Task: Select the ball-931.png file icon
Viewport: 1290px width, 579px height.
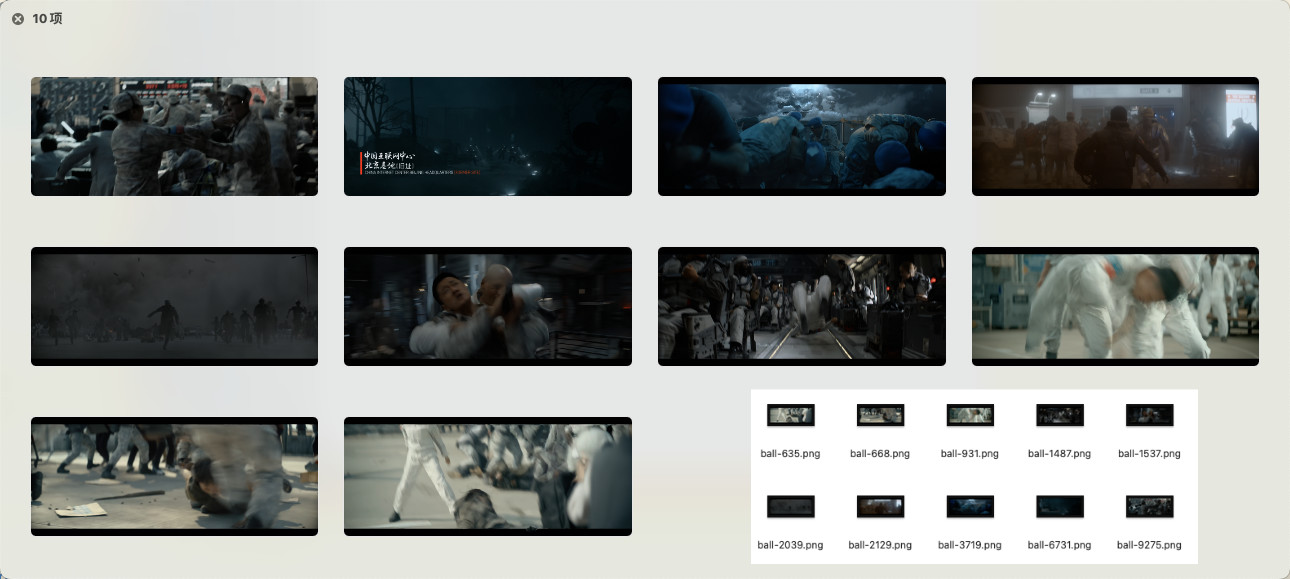Action: [x=970, y=415]
